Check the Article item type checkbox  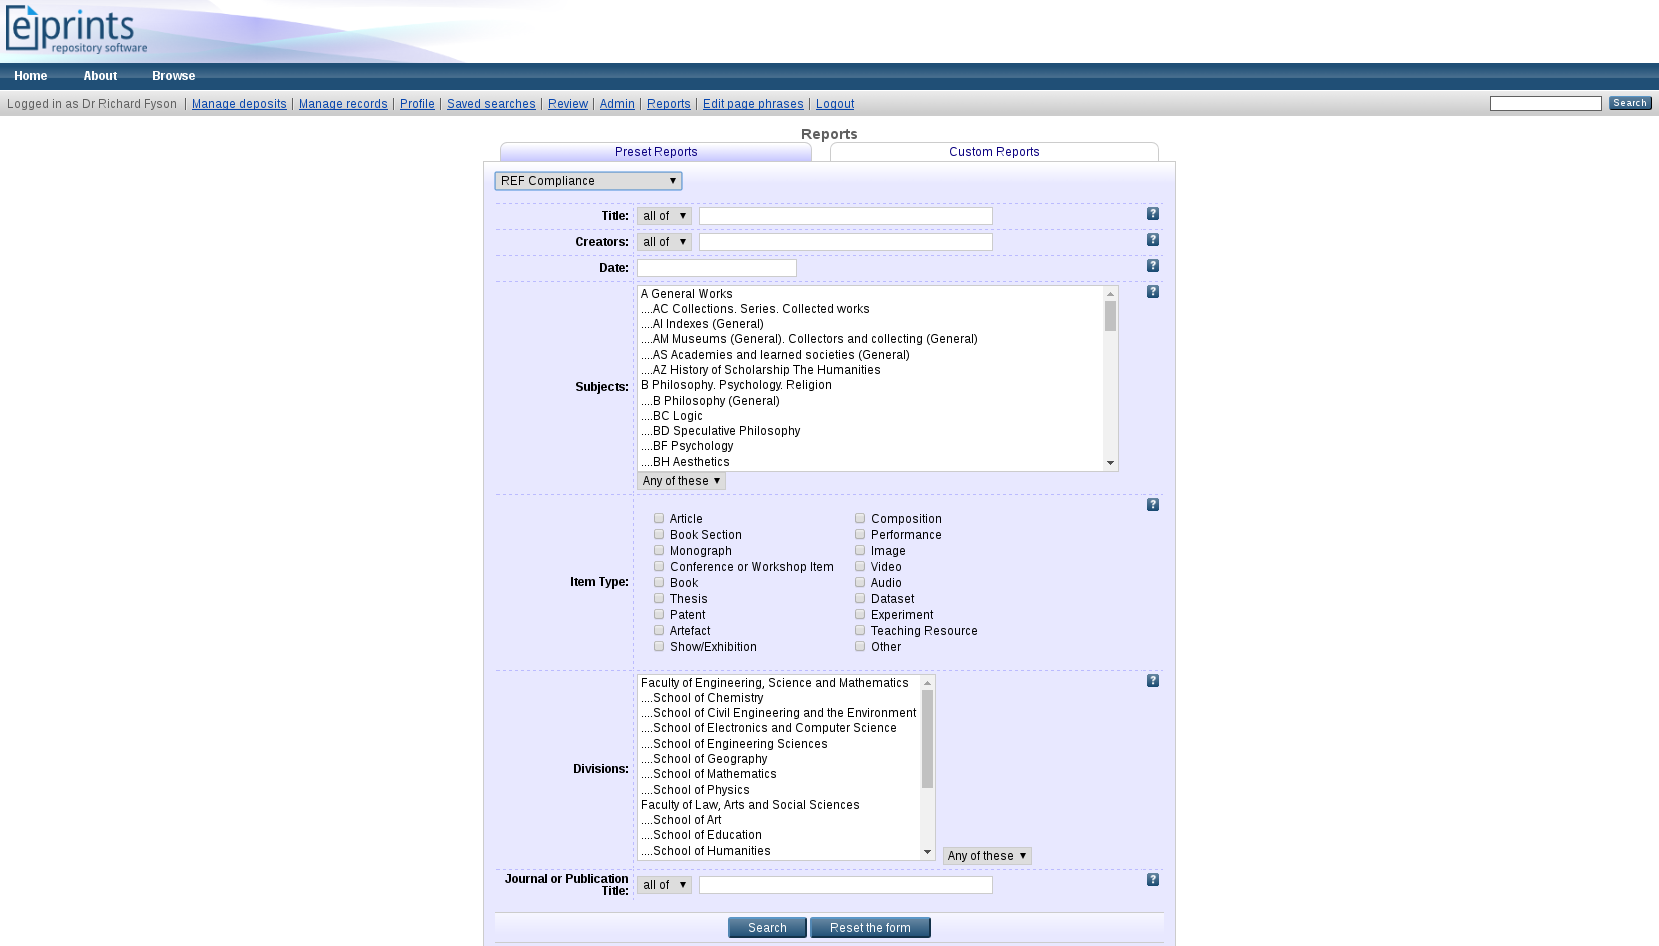point(659,518)
